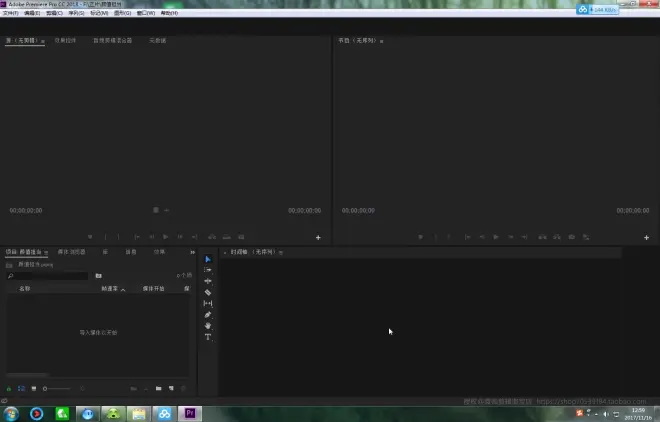Click the Comparison View icon in the Program monitor
The image size is (660, 422).
pyautogui.click(x=586, y=237)
